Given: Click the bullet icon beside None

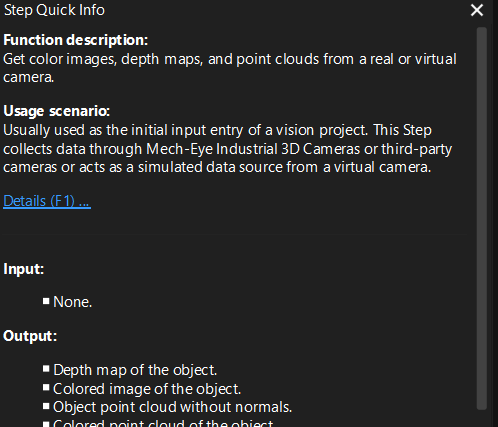Looking at the screenshot, I should (46, 301).
